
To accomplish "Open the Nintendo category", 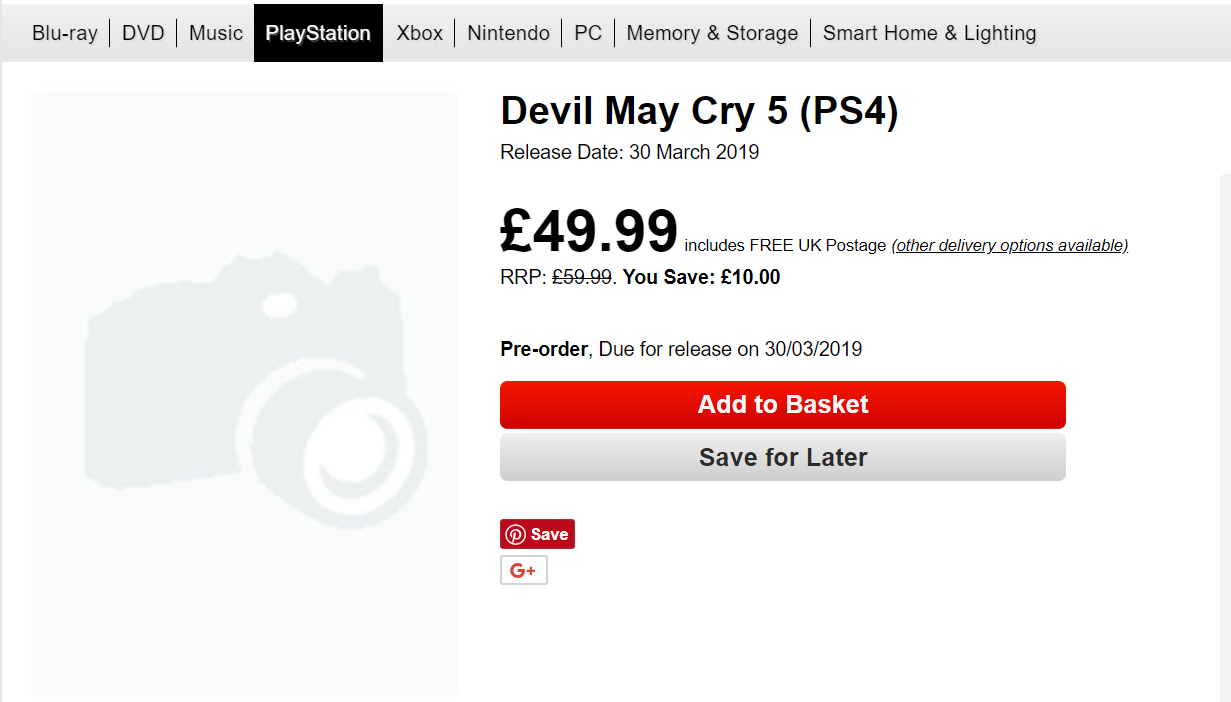I will click(x=508, y=33).
